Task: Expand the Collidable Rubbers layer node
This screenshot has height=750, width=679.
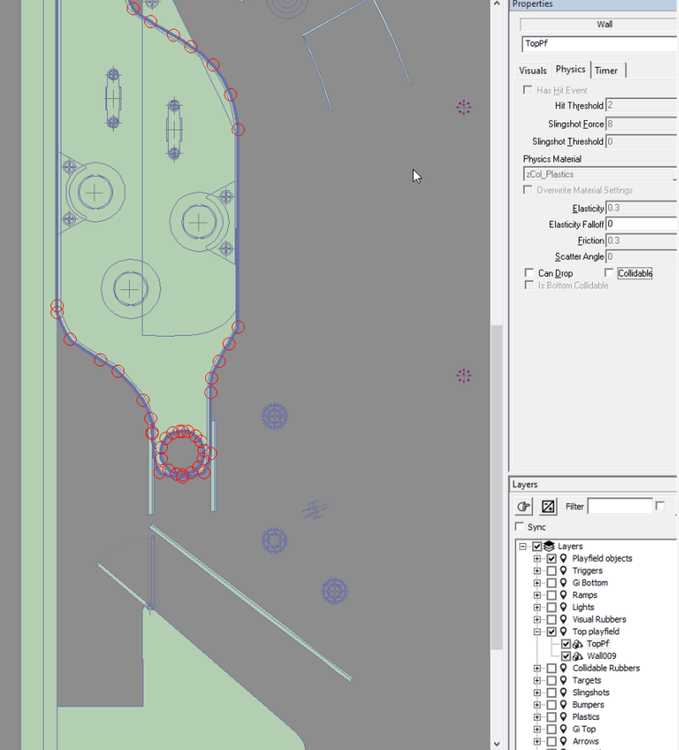Action: 537,668
